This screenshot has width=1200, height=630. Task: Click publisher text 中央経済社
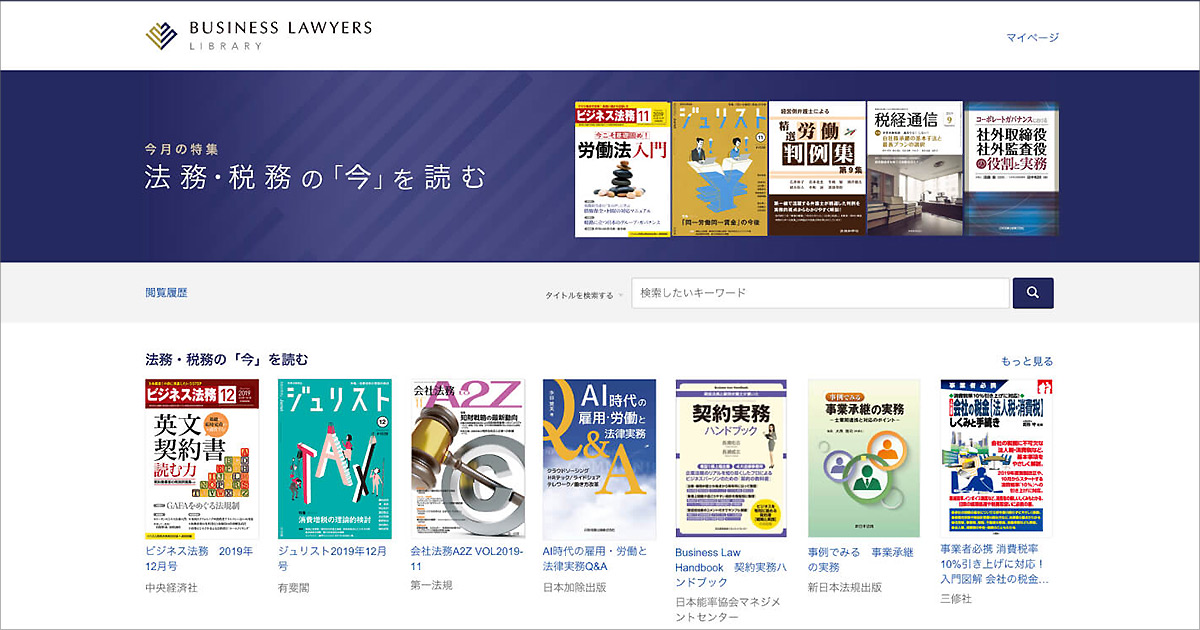[171, 588]
